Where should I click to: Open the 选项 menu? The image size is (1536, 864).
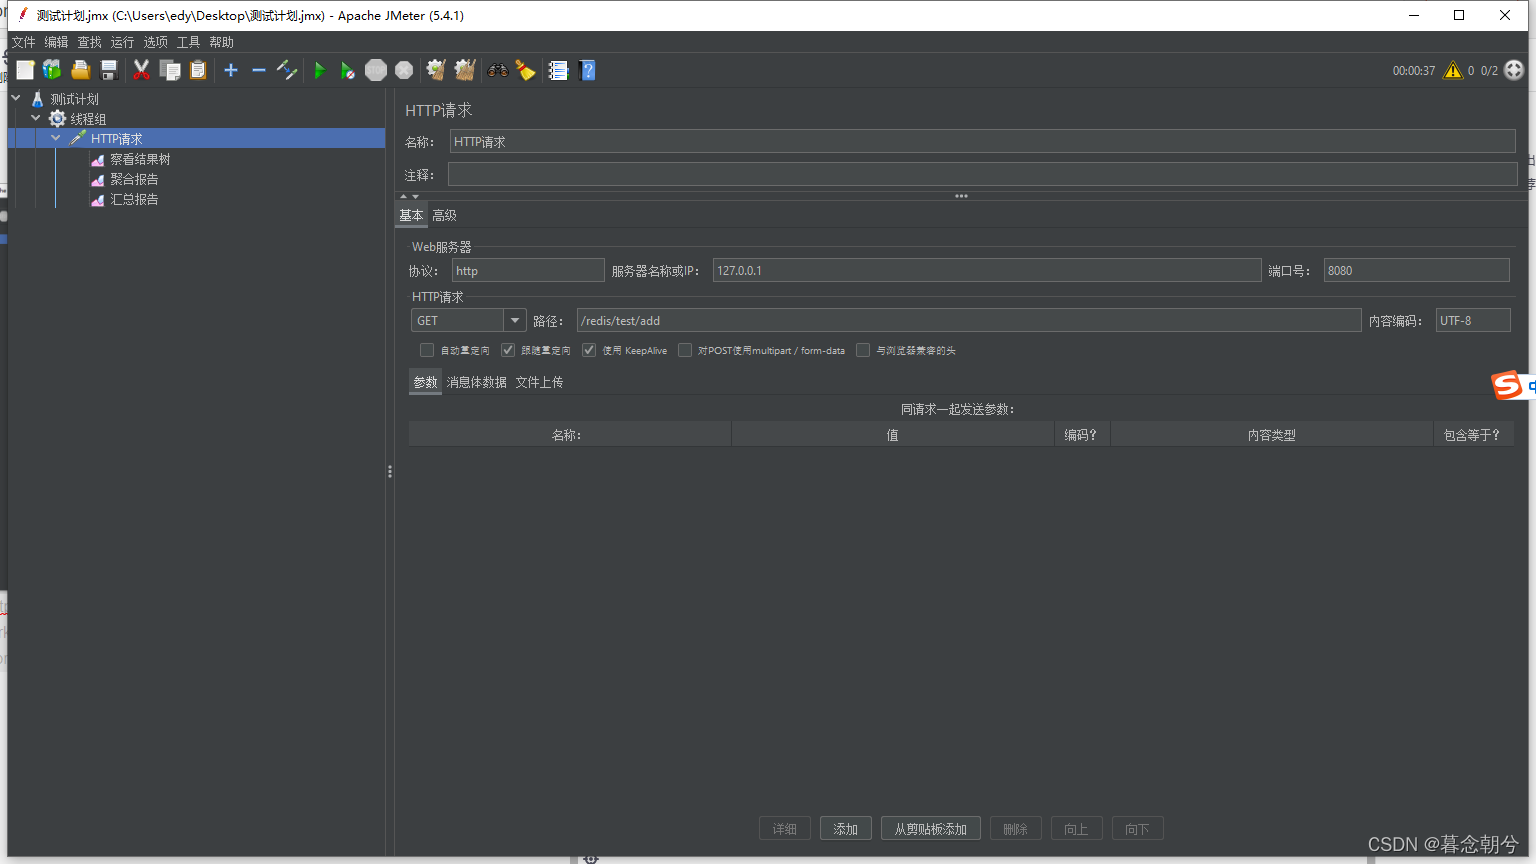(x=155, y=42)
